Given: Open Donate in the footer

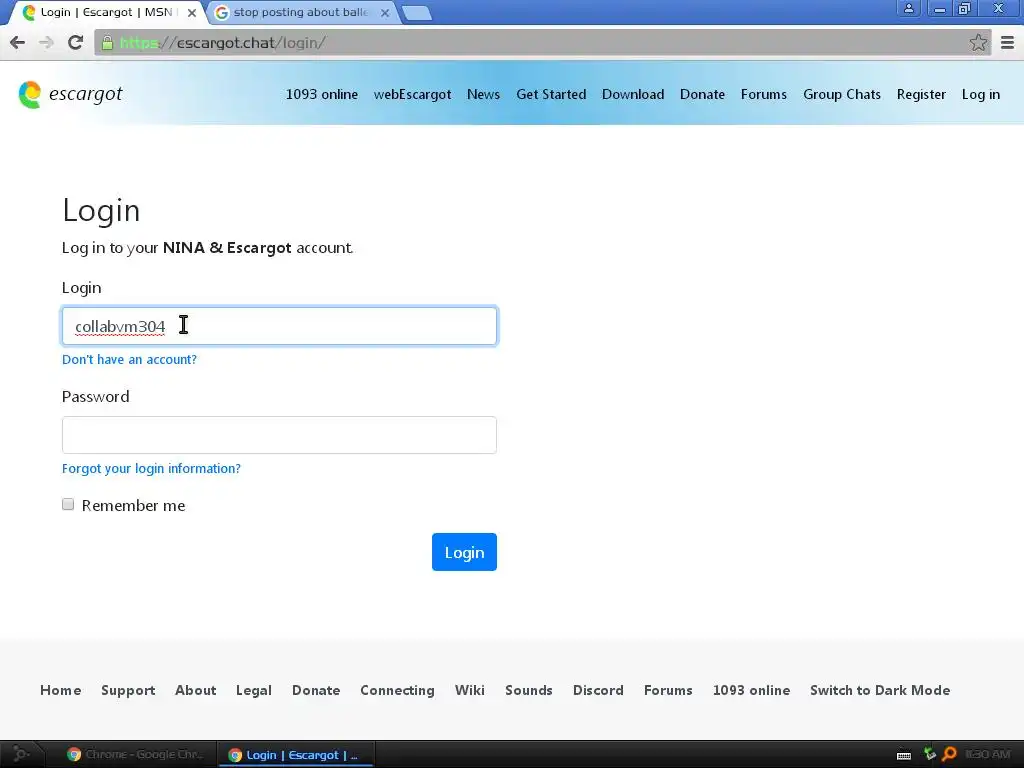Looking at the screenshot, I should pos(316,690).
